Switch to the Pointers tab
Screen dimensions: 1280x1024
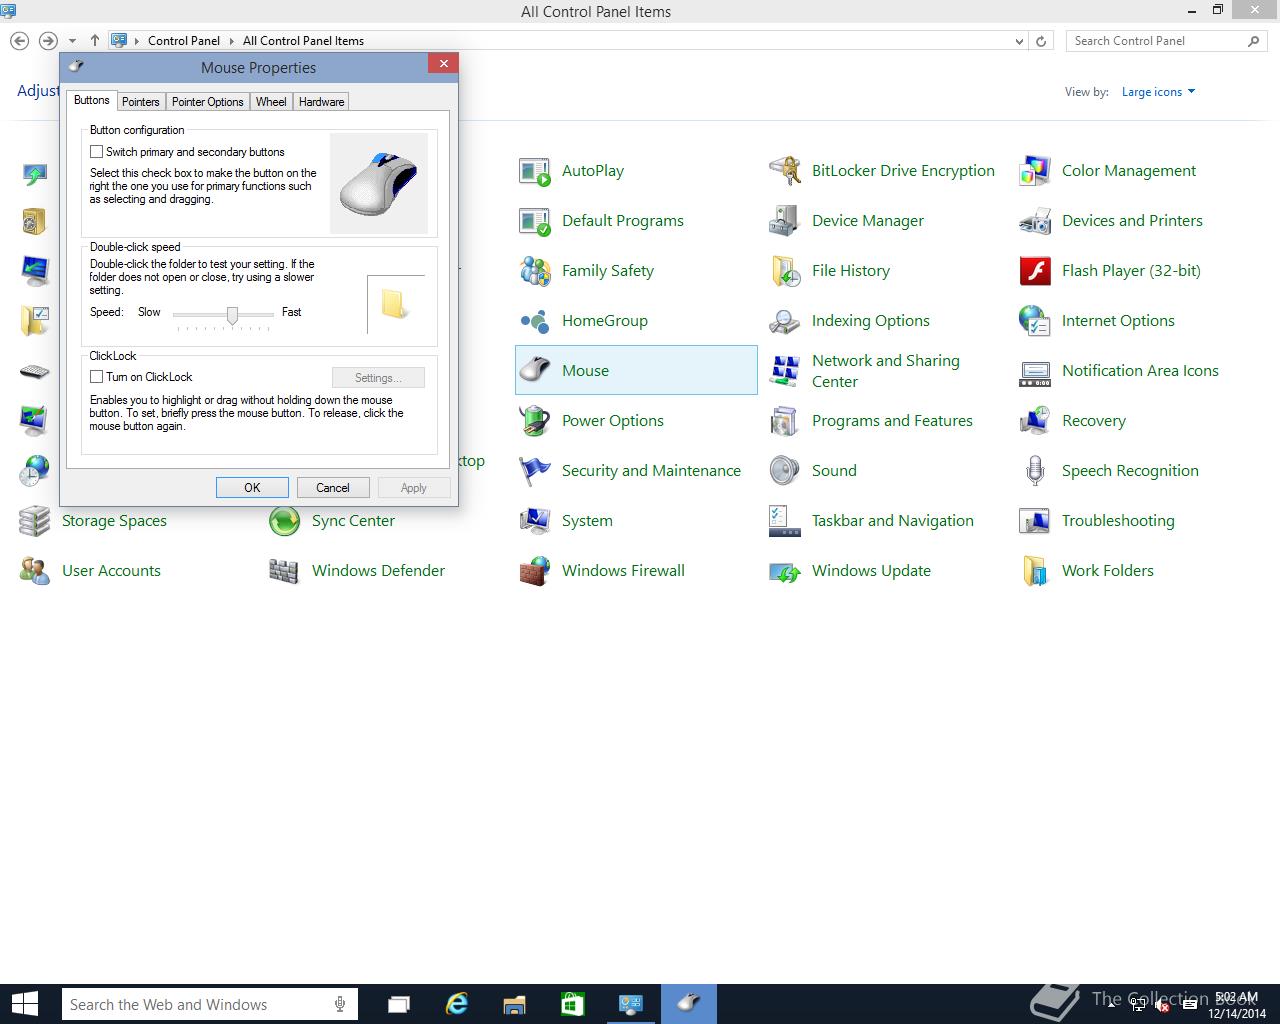point(141,102)
